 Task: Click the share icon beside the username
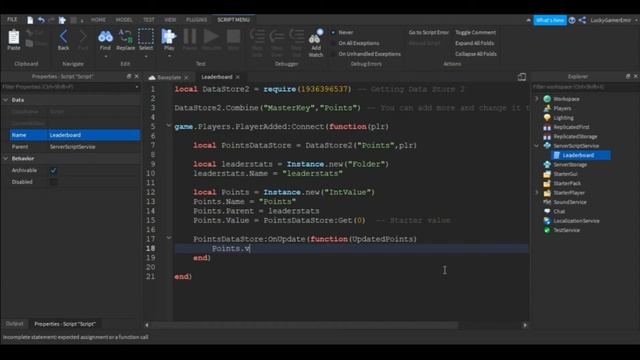pyautogui.click(x=582, y=20)
